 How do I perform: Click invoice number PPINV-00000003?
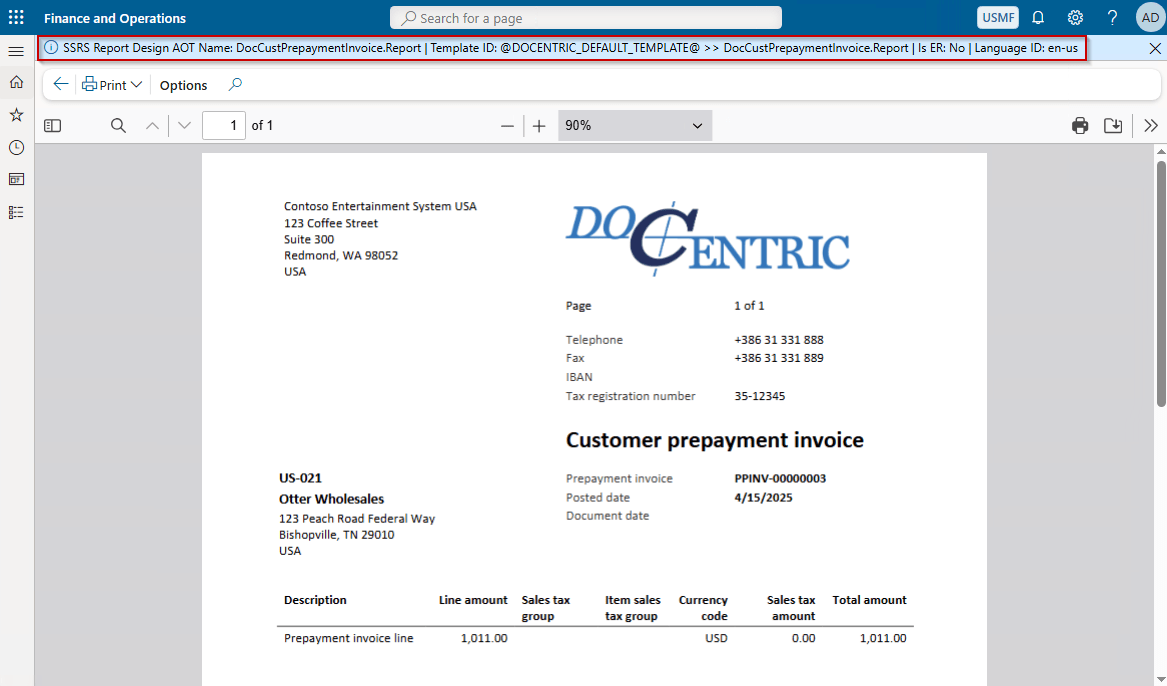[780, 478]
